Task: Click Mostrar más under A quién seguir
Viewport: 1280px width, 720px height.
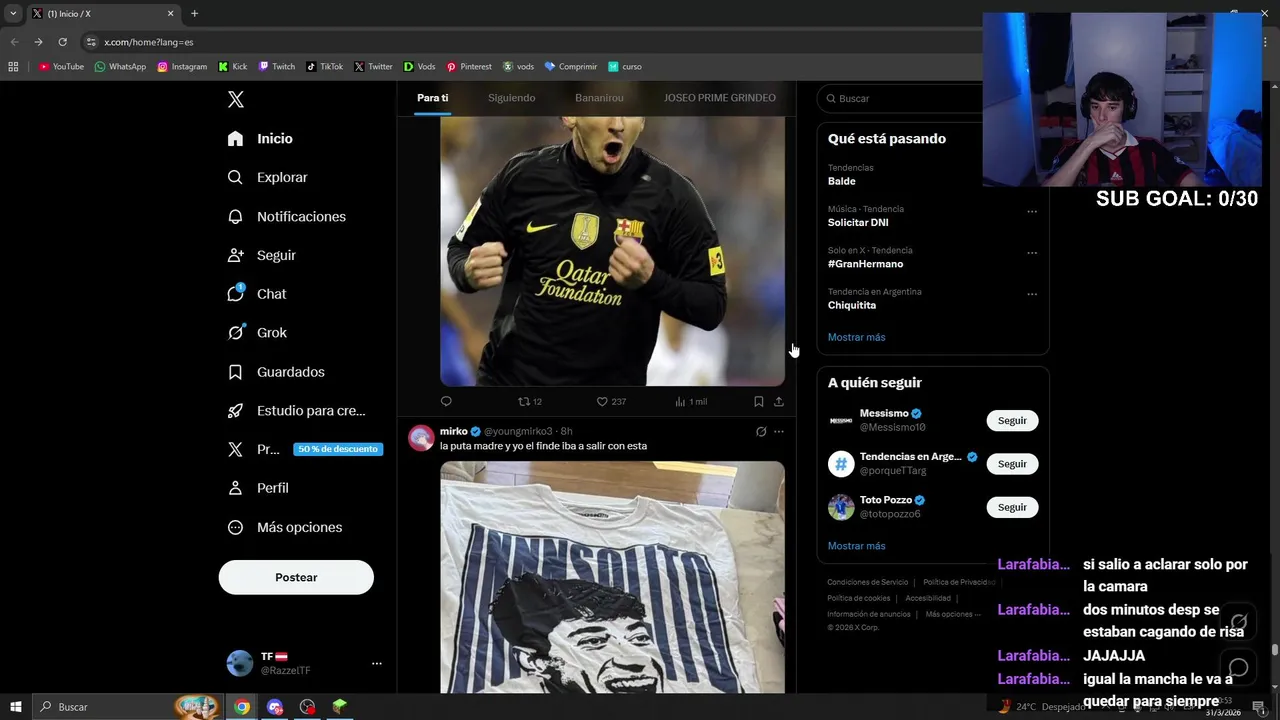Action: 857,546
